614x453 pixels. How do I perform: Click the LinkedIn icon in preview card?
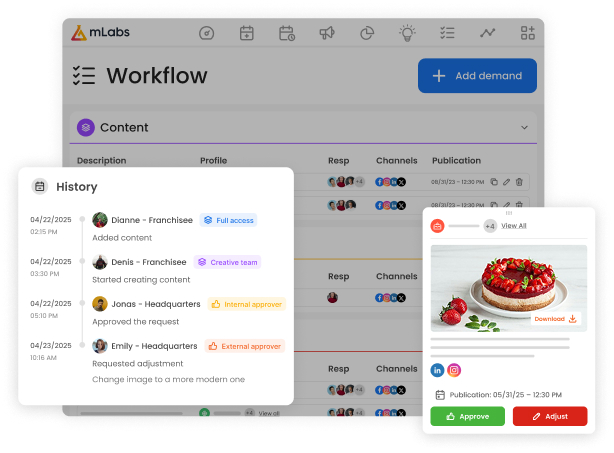click(x=437, y=370)
